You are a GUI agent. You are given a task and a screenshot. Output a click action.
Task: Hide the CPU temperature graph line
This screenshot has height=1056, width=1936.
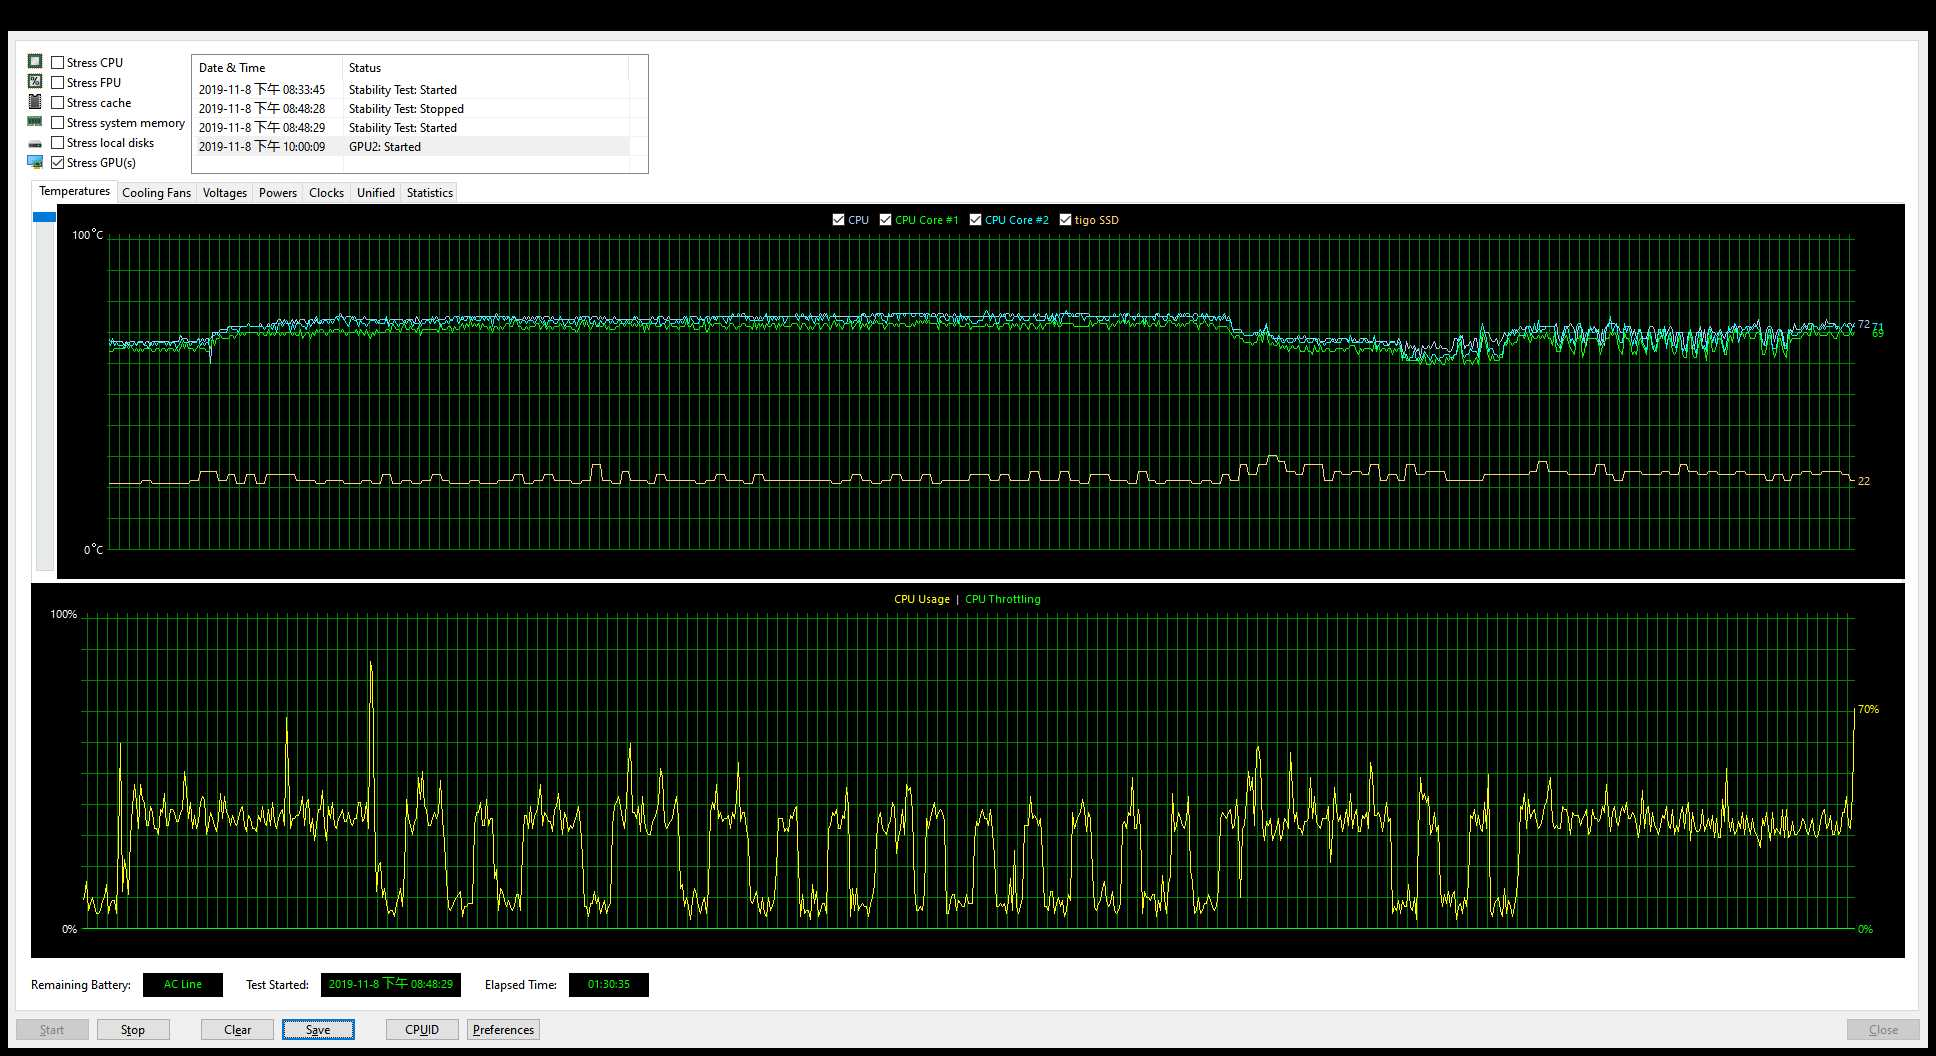pyautogui.click(x=838, y=219)
